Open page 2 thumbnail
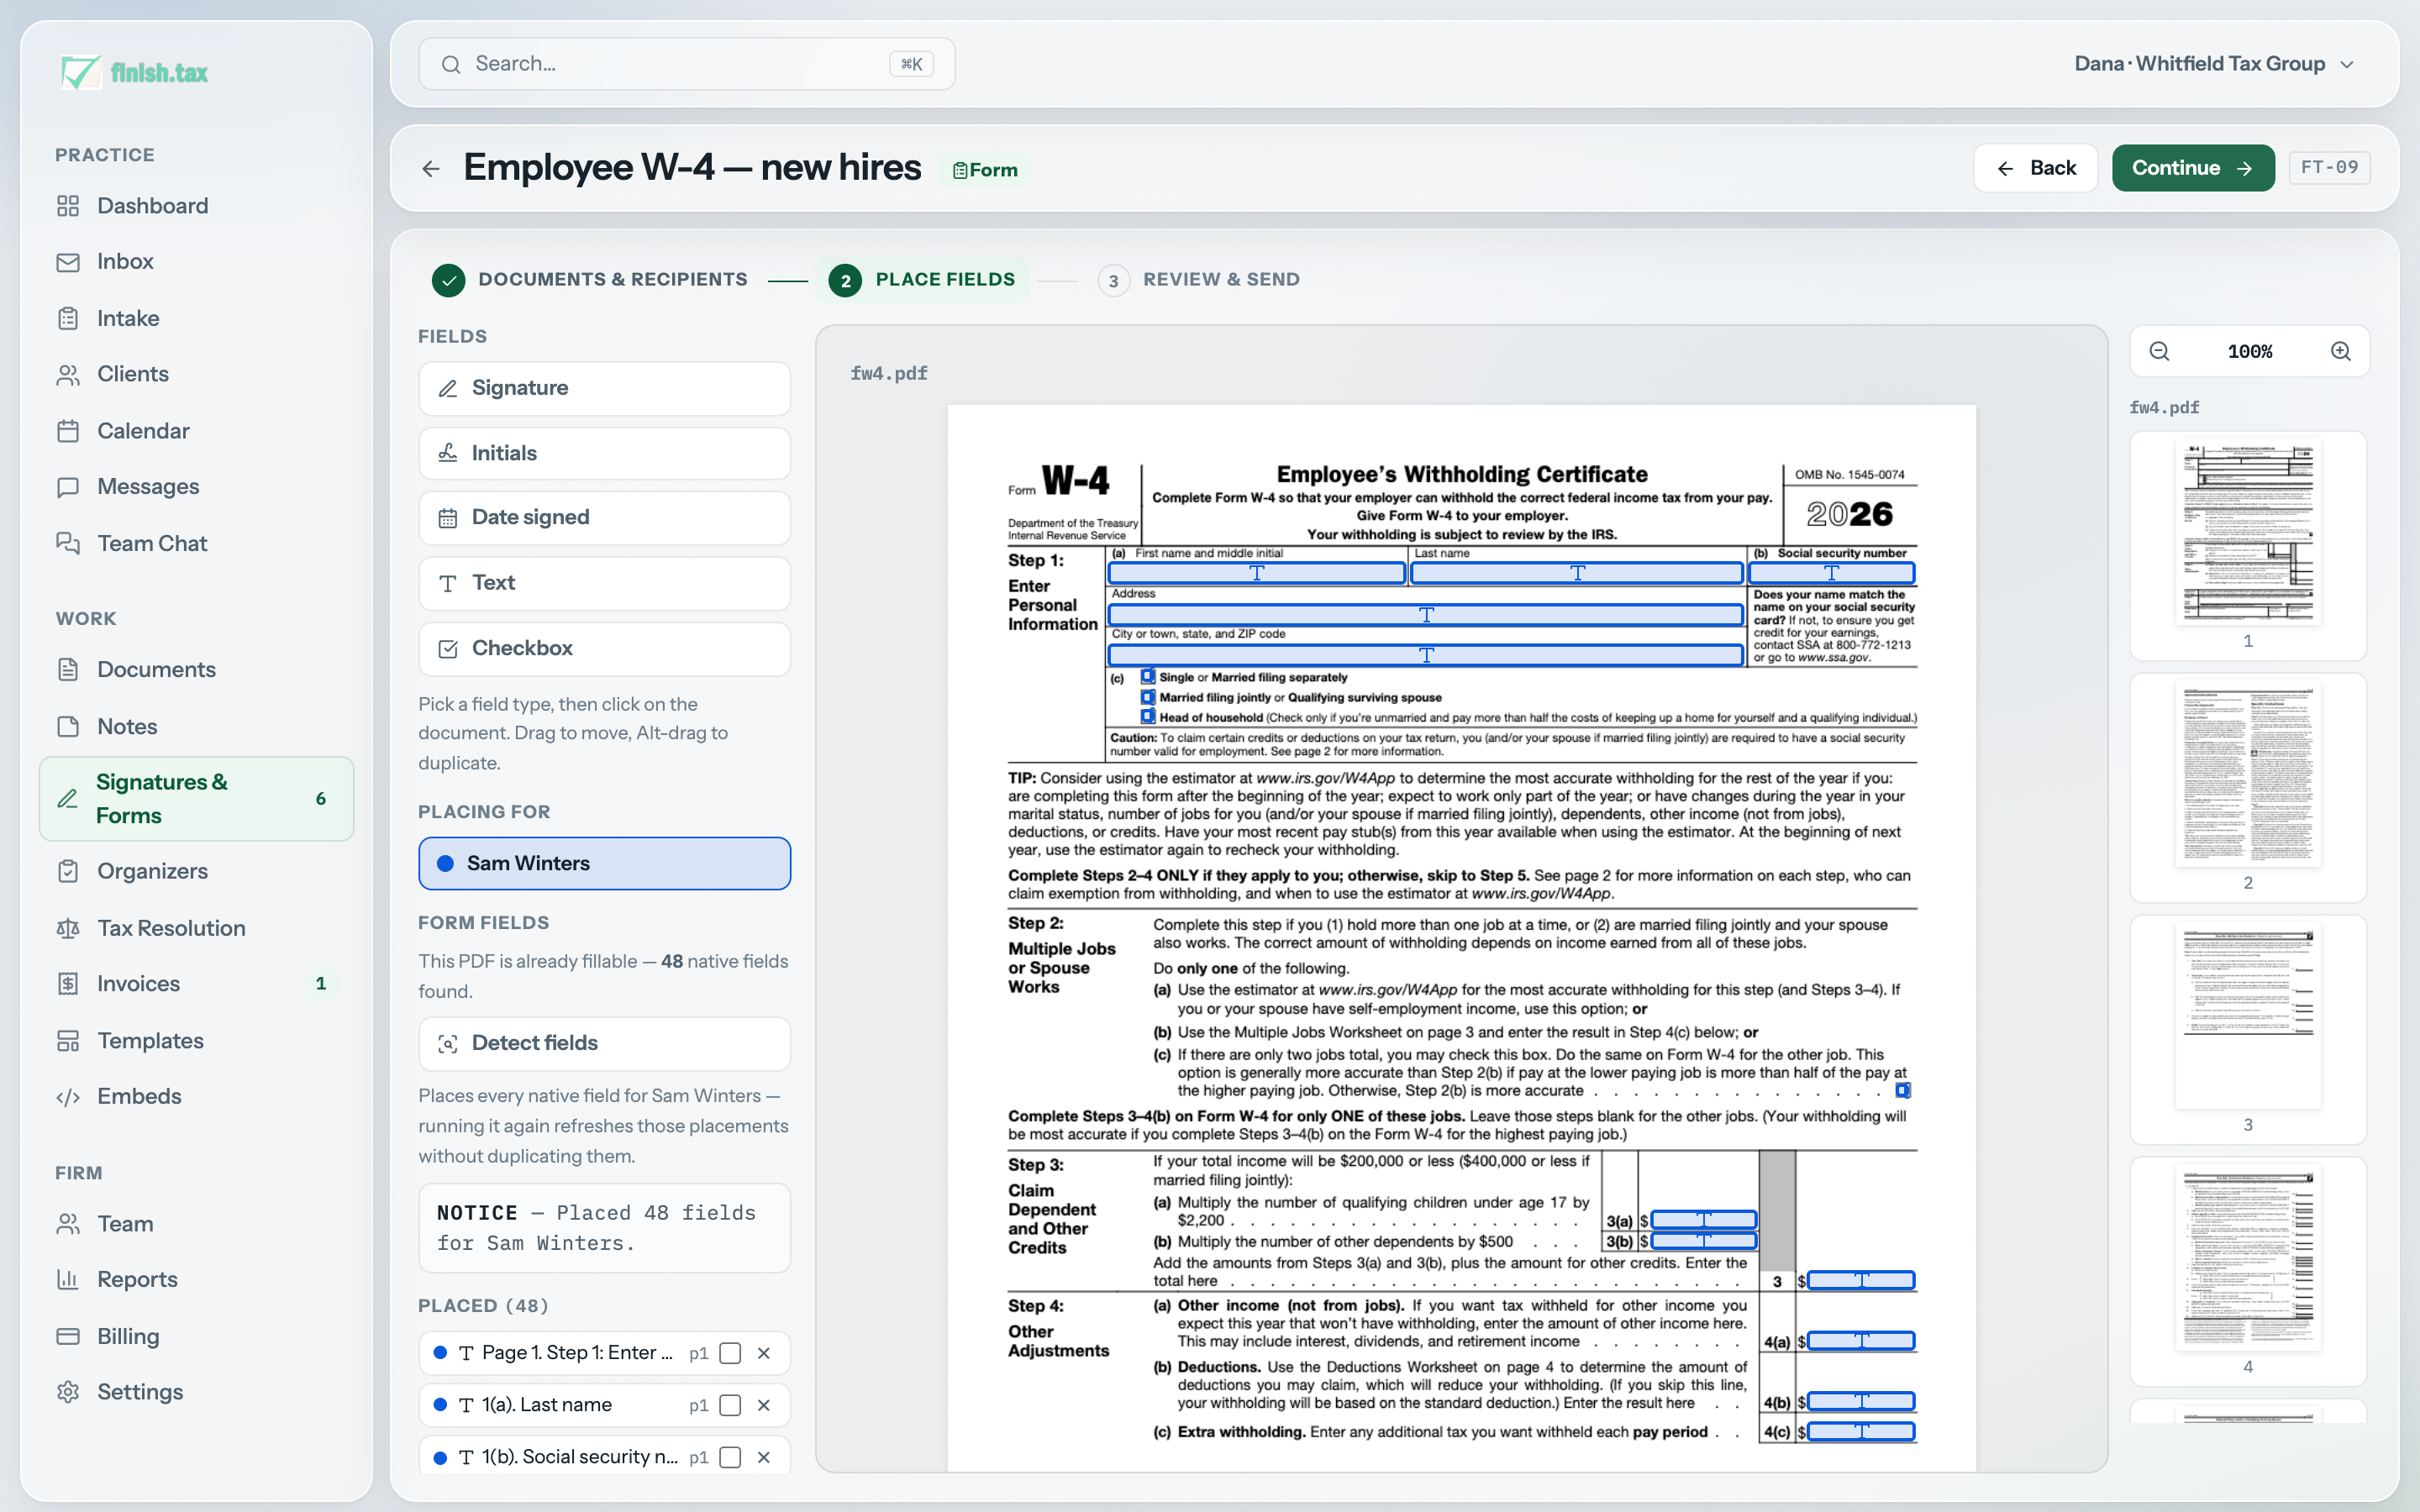Image resolution: width=2420 pixels, height=1512 pixels. click(2248, 787)
